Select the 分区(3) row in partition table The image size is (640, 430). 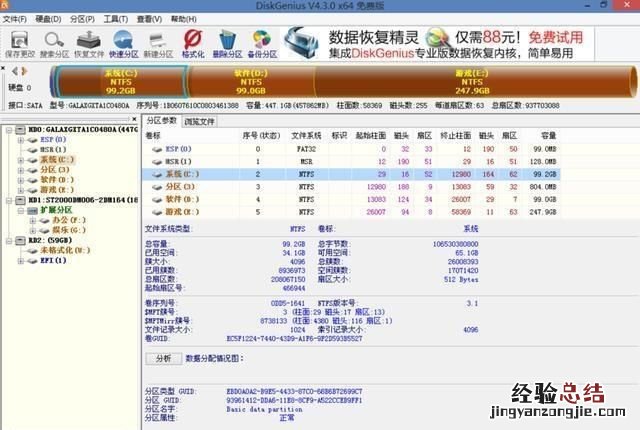coord(351,187)
